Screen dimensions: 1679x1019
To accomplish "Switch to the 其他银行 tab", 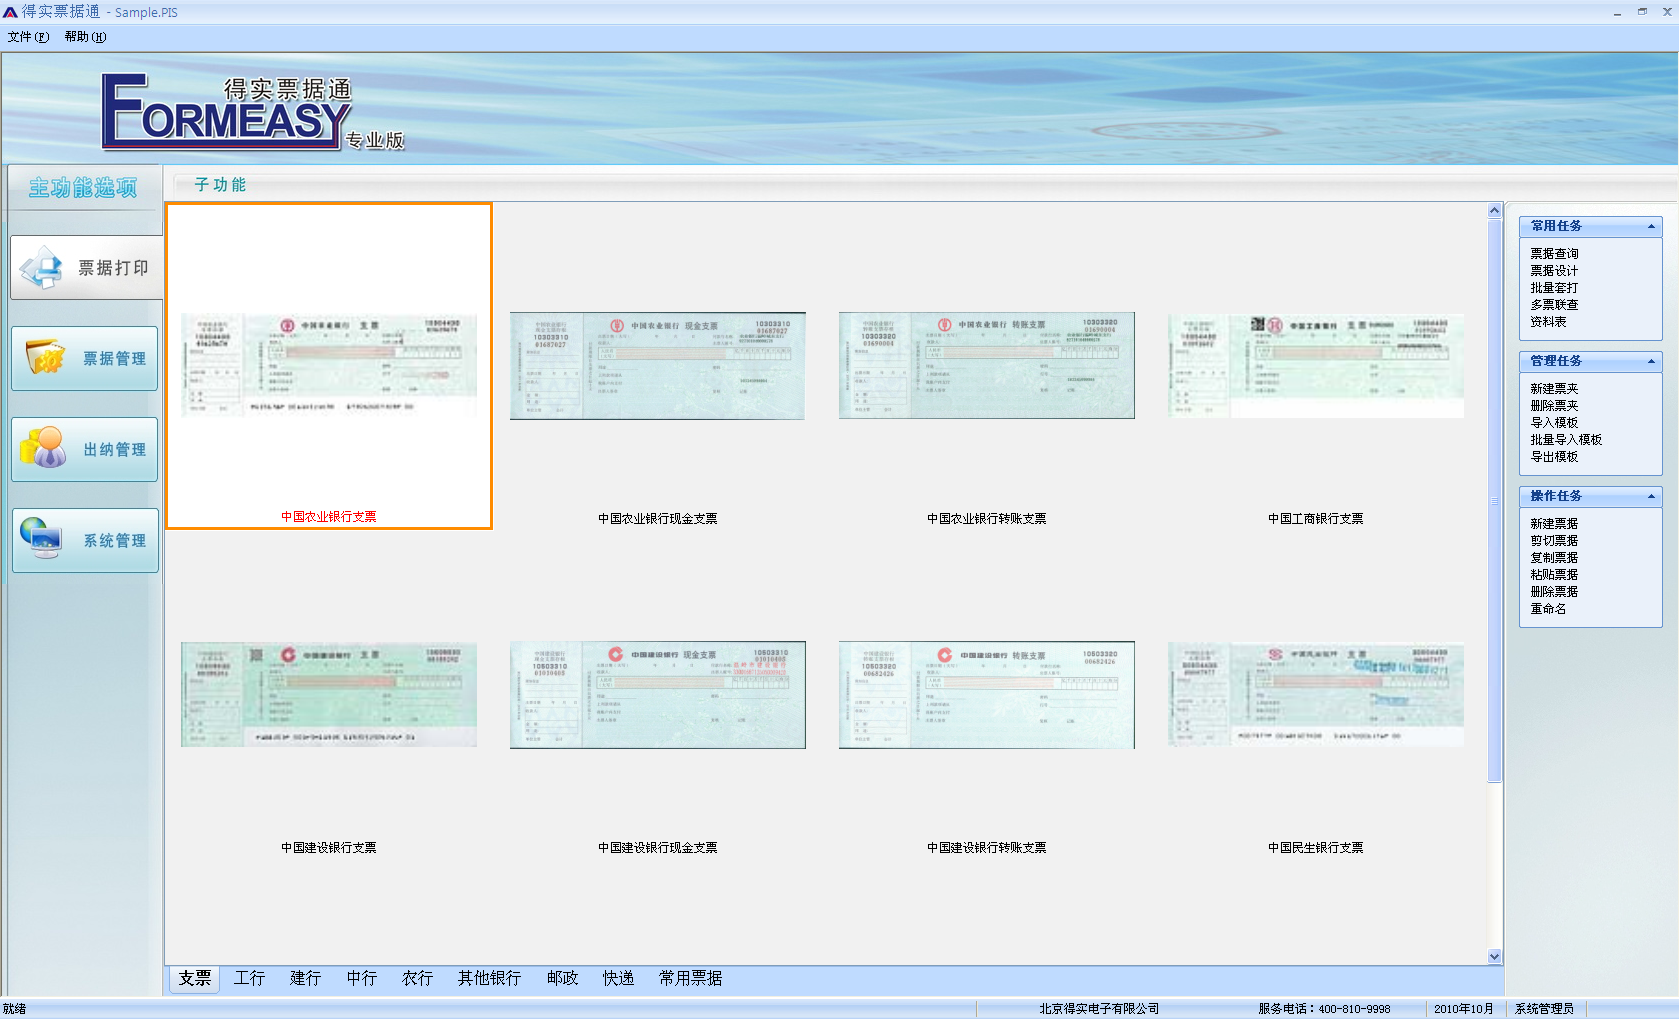I will point(490,978).
